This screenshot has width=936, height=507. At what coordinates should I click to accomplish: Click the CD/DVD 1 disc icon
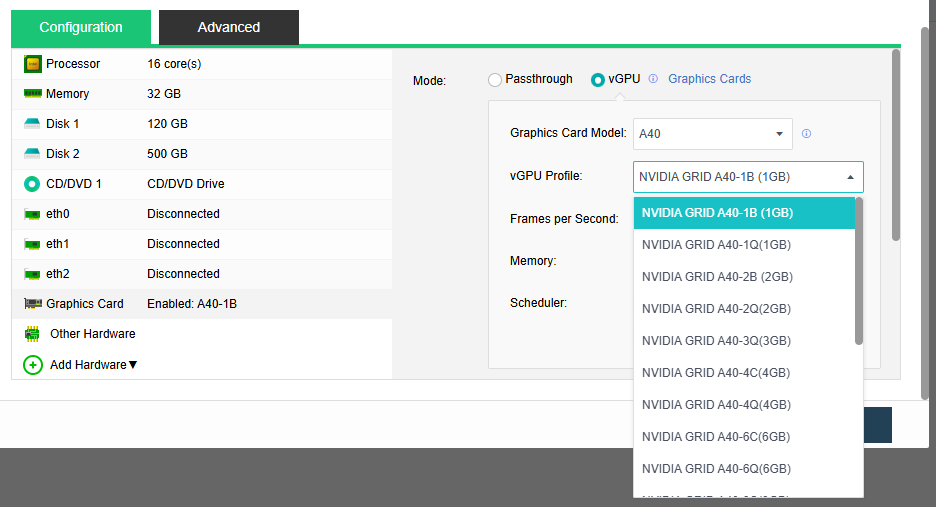[32, 184]
